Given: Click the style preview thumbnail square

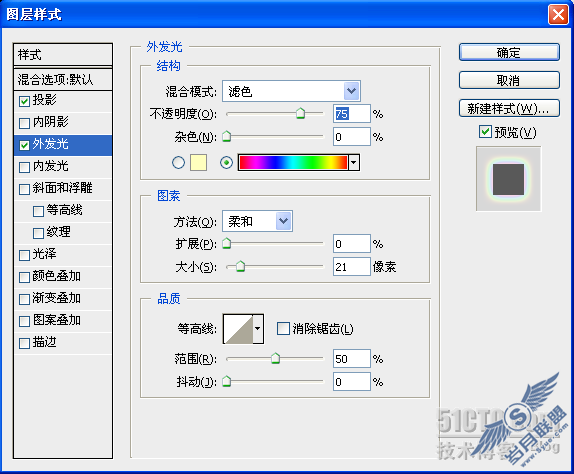Looking at the screenshot, I should pos(508,179).
